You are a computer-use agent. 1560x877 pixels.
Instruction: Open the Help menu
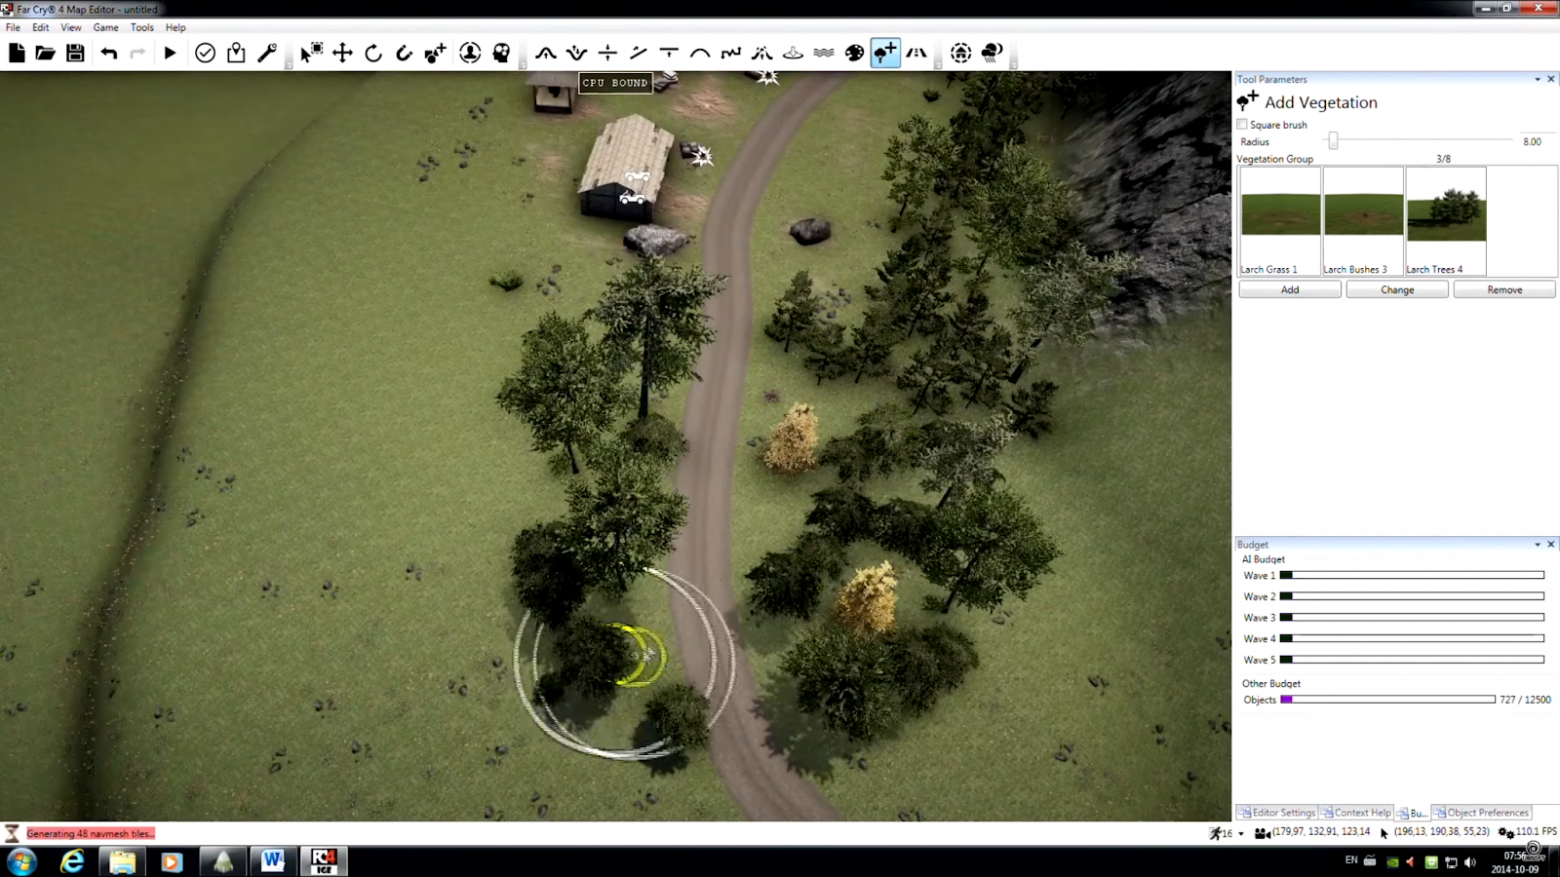[176, 27]
